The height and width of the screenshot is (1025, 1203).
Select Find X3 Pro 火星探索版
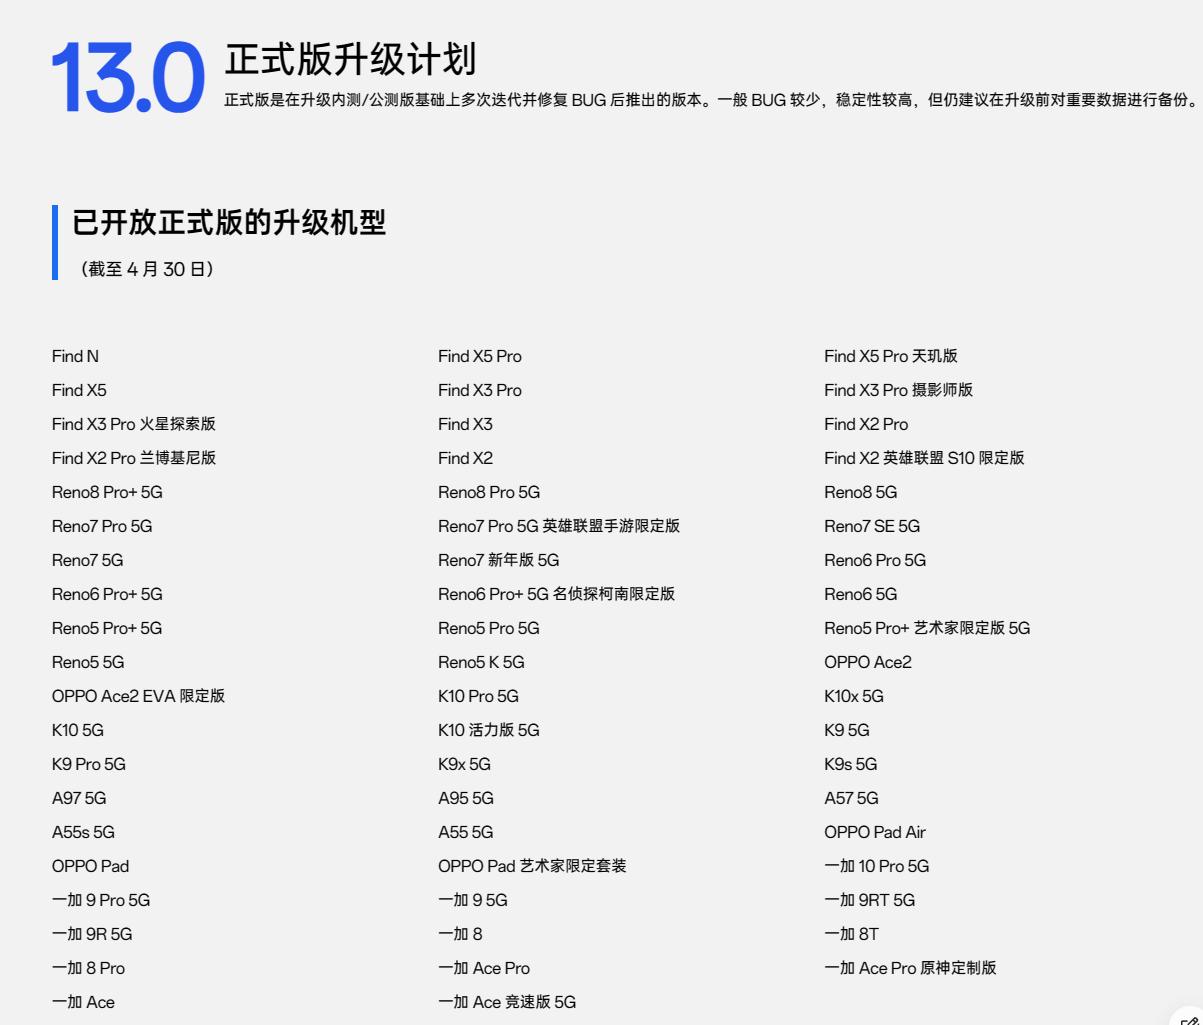[135, 424]
